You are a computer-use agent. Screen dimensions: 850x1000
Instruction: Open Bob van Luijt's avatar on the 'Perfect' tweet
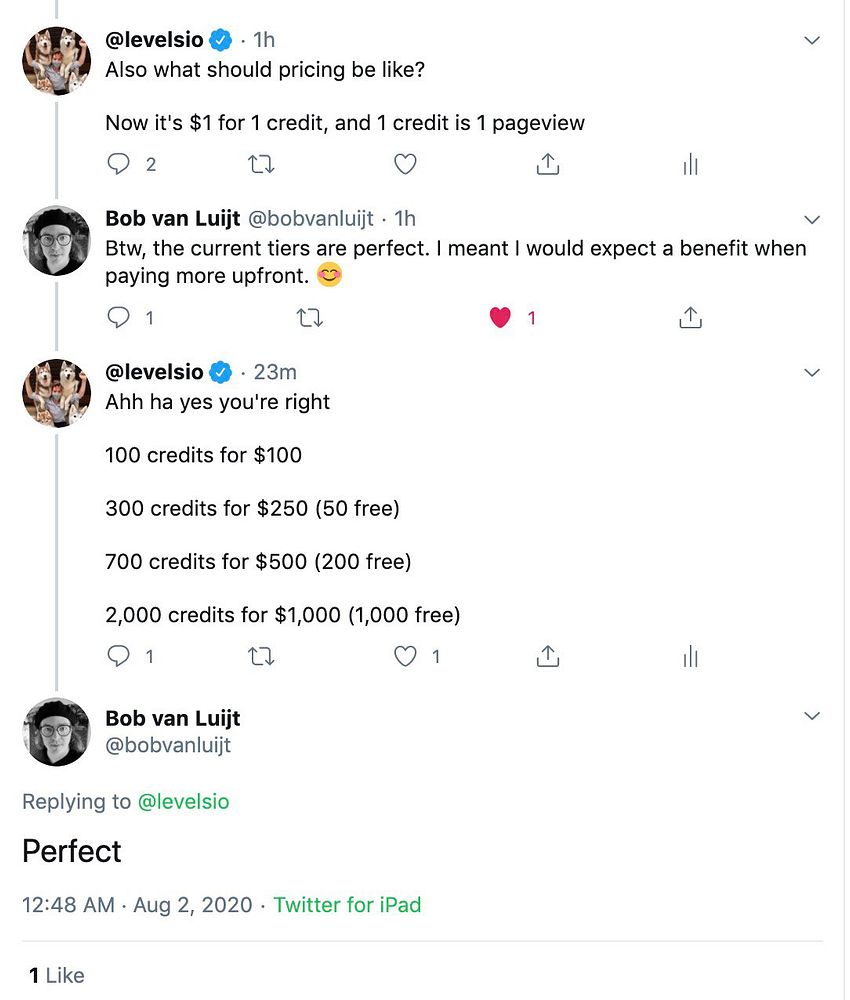(x=57, y=732)
